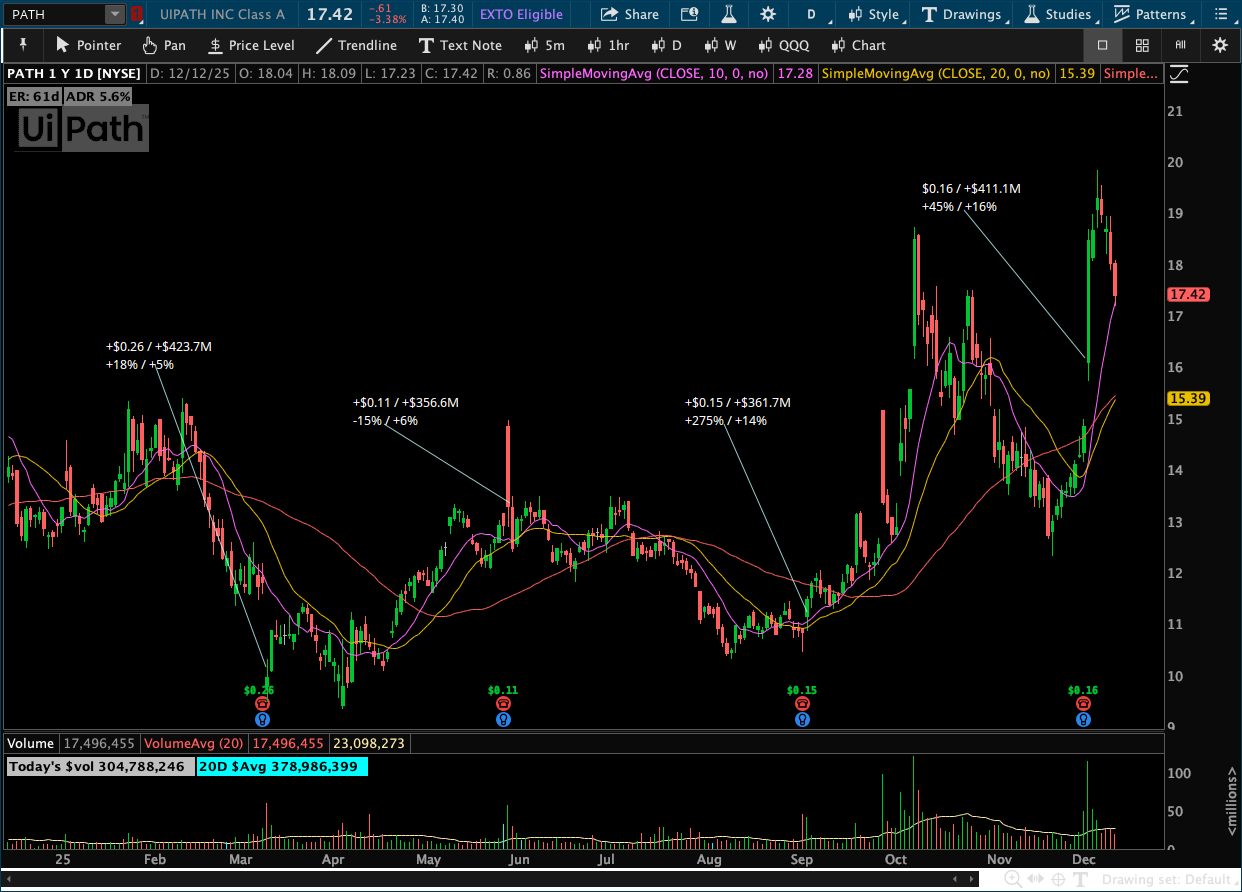Open the symbol history dropdown arrow
Image resolution: width=1242 pixels, height=892 pixels.
114,14
